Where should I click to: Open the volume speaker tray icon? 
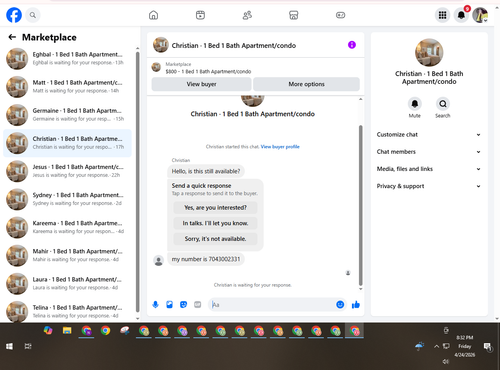pyautogui.click(x=446, y=361)
